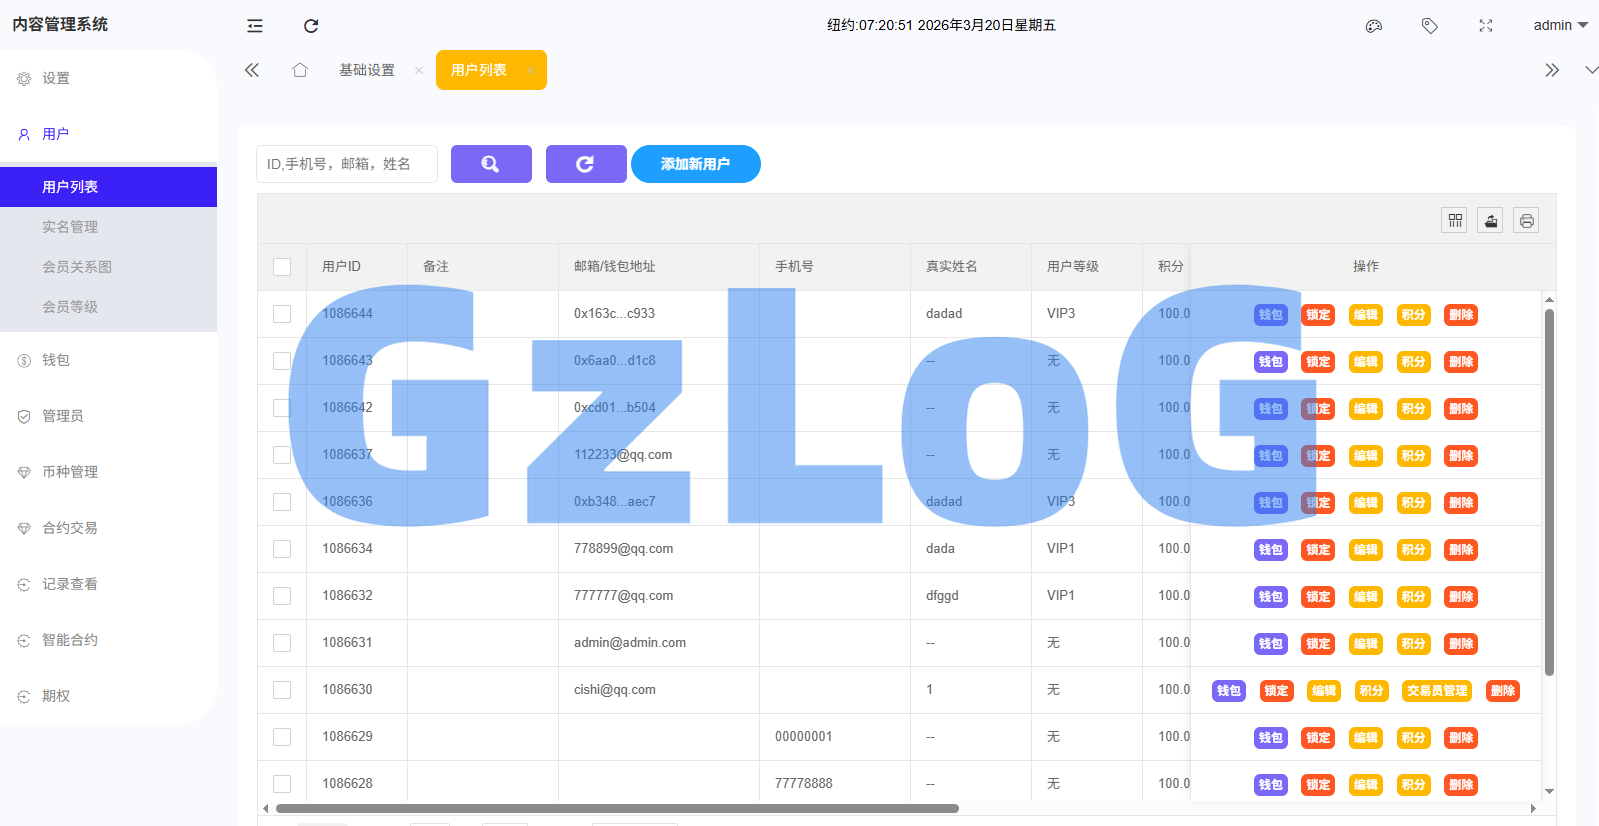The height and width of the screenshot is (826, 1599).
Task: Collapse the sidebar using the menu fold icon
Action: click(x=255, y=26)
